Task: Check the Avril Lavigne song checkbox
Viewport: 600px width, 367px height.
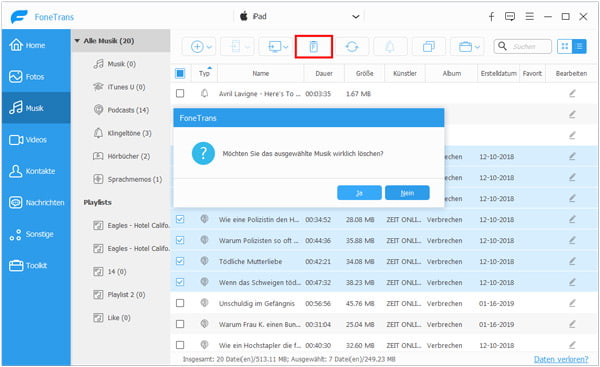Action: 180,93
